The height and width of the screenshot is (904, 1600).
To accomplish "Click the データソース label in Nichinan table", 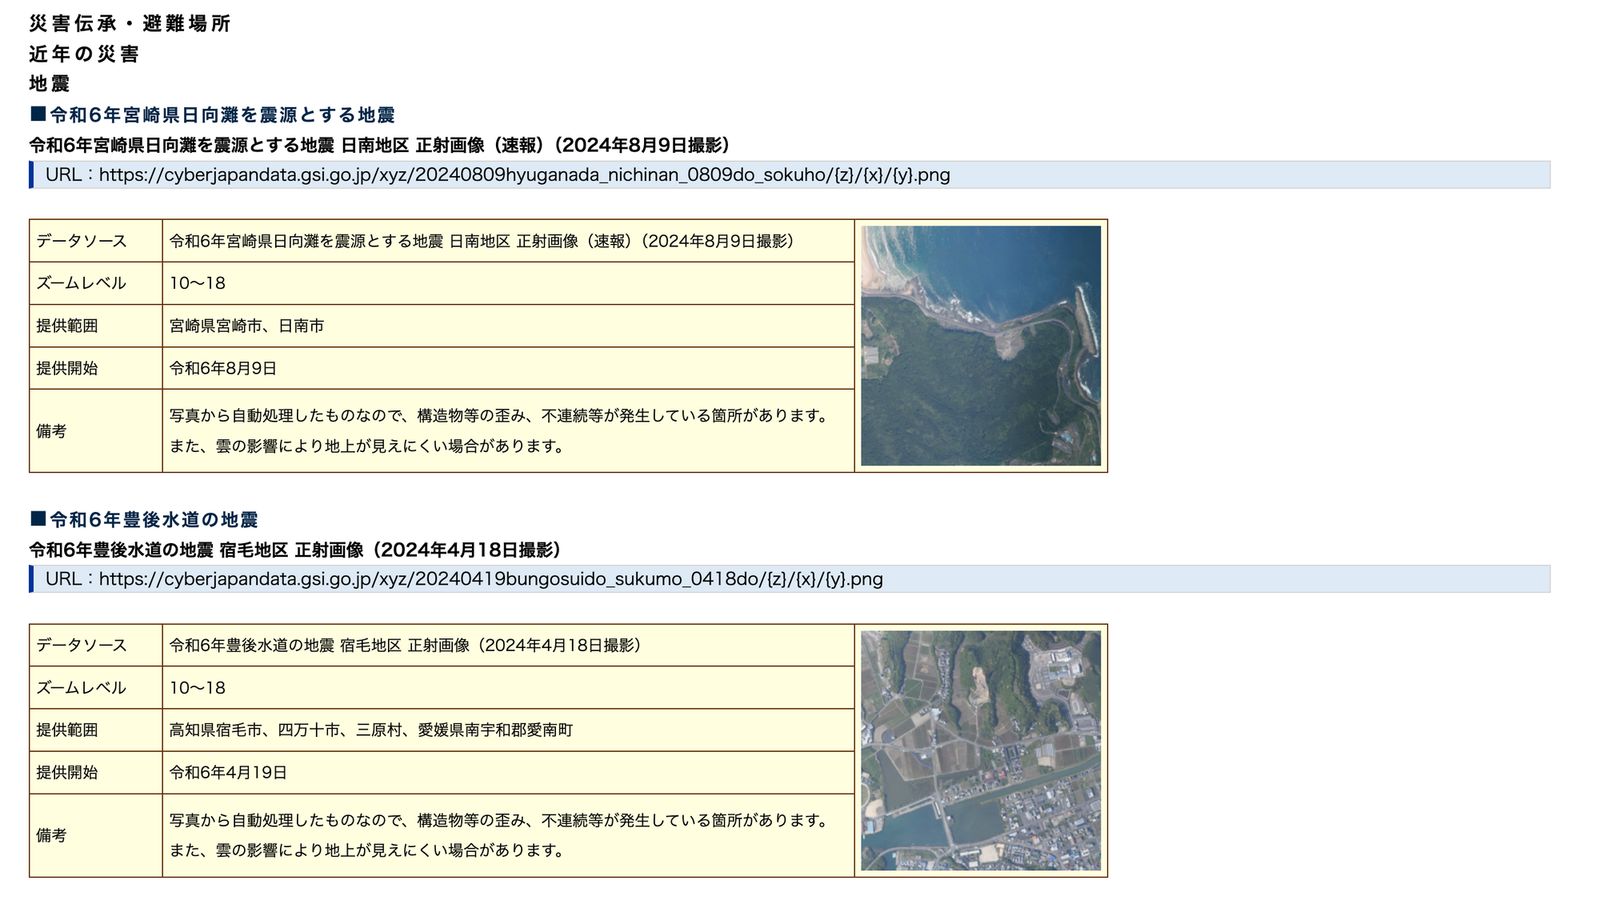I will 82,241.
